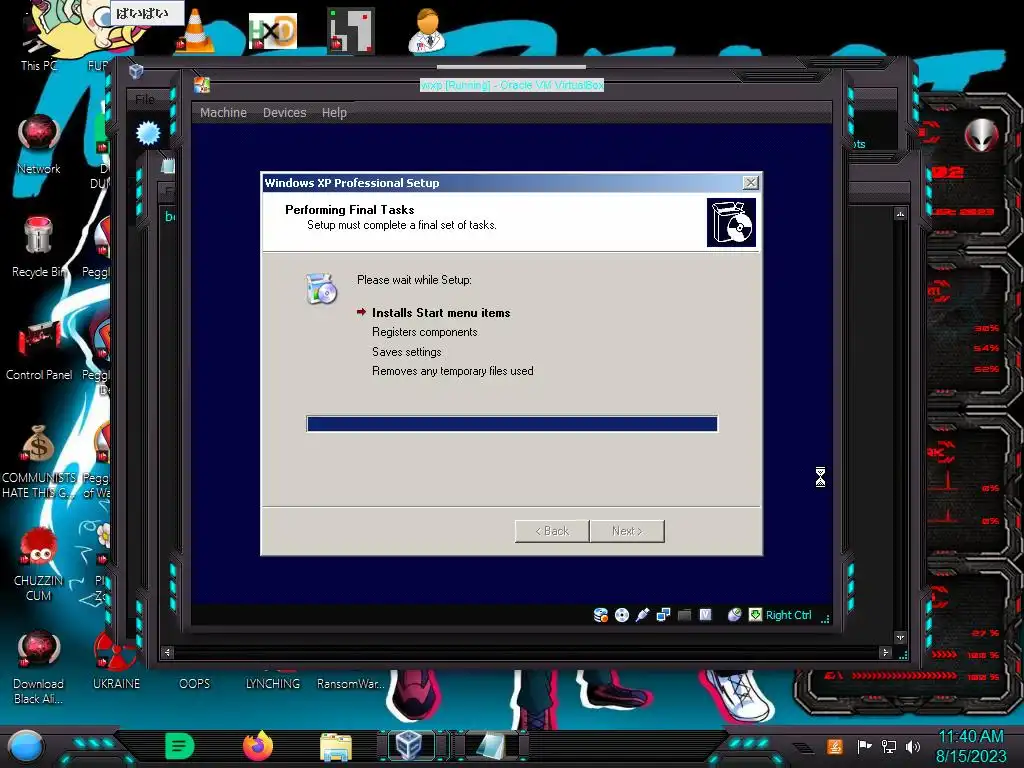
Task: Open the File menu of Manager window
Action: click(145, 99)
